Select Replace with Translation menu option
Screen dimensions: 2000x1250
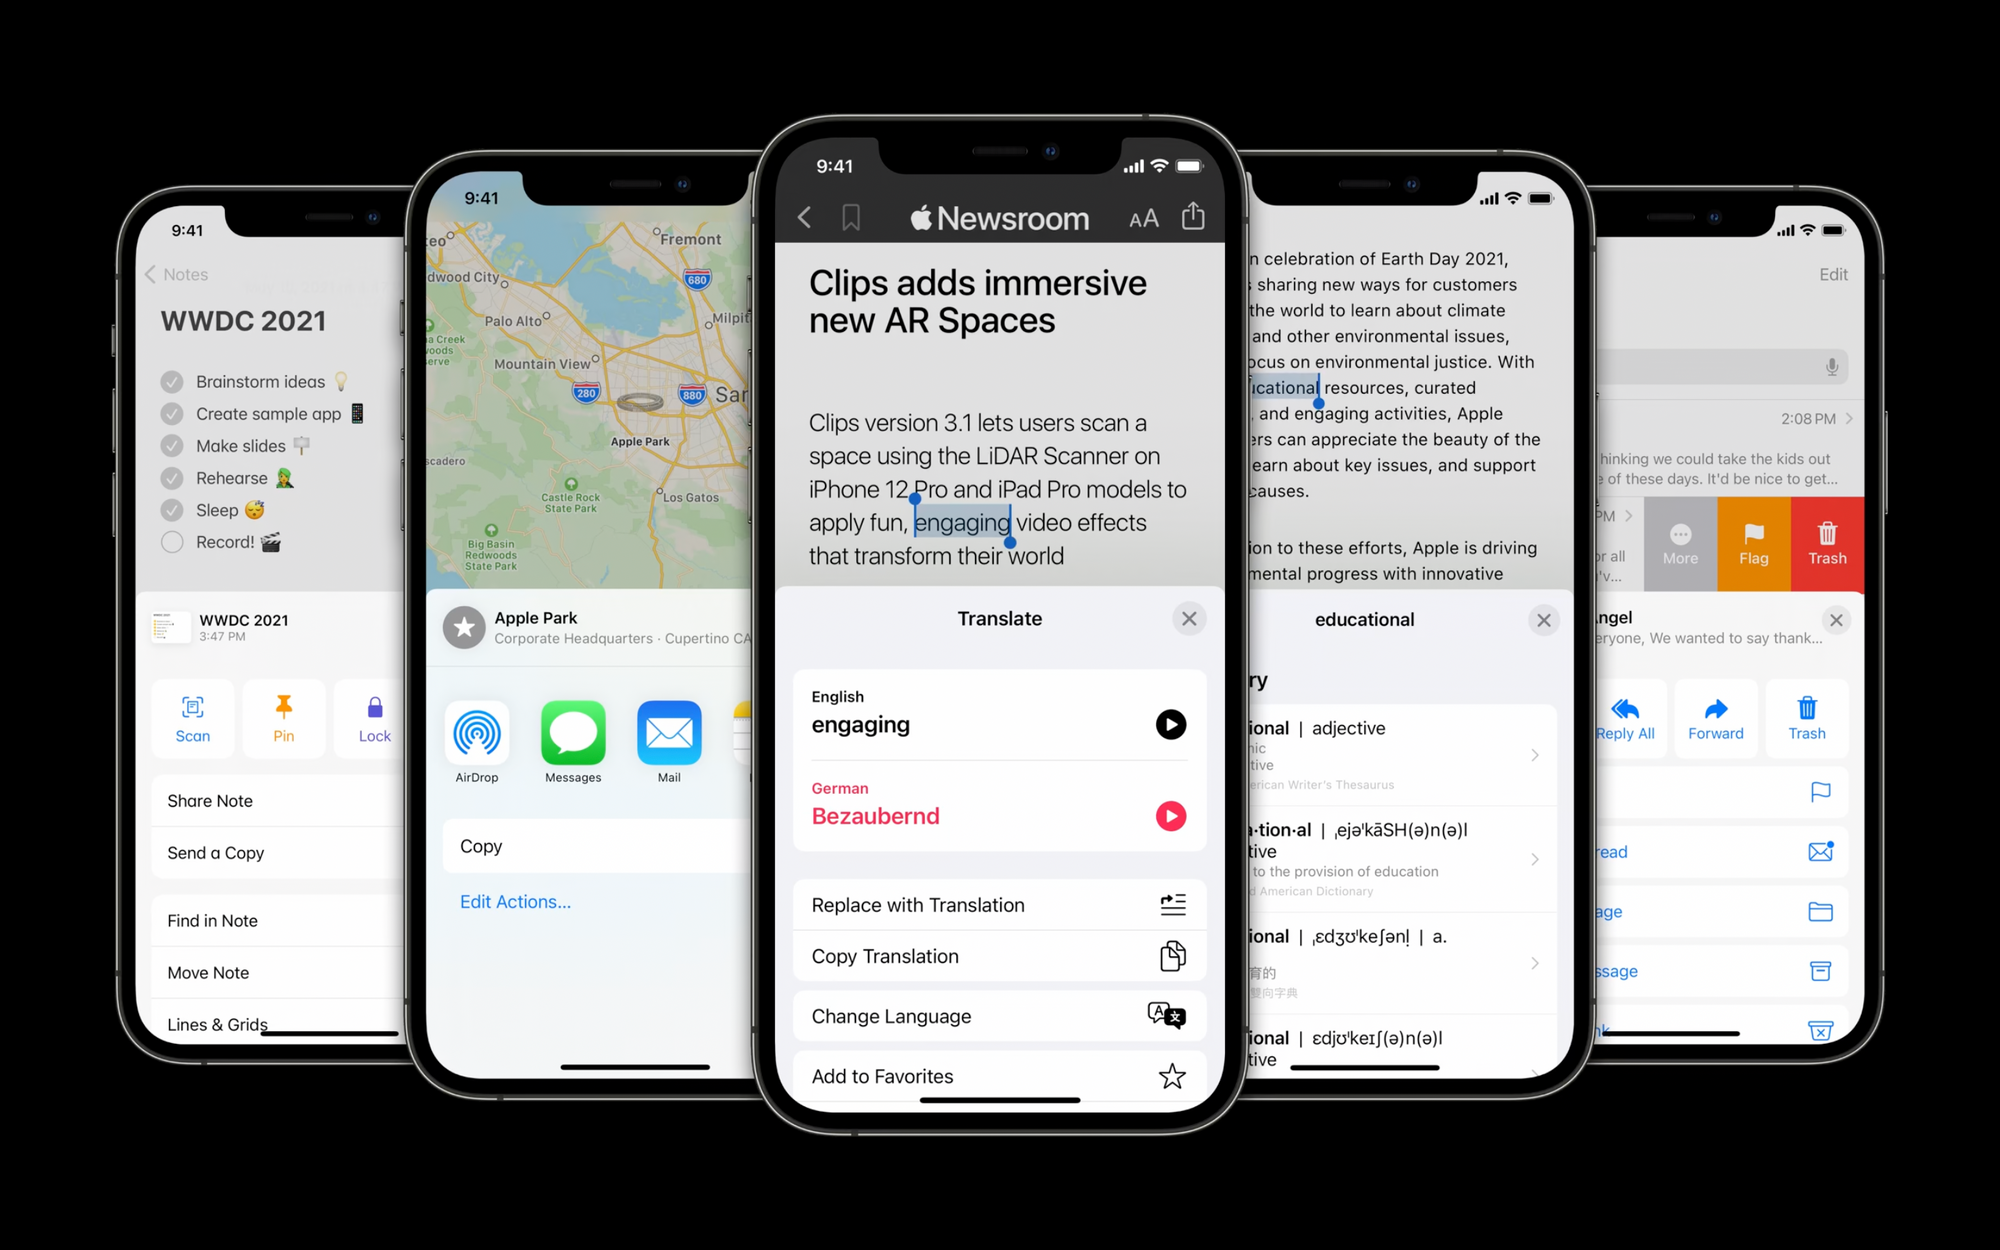point(998,904)
